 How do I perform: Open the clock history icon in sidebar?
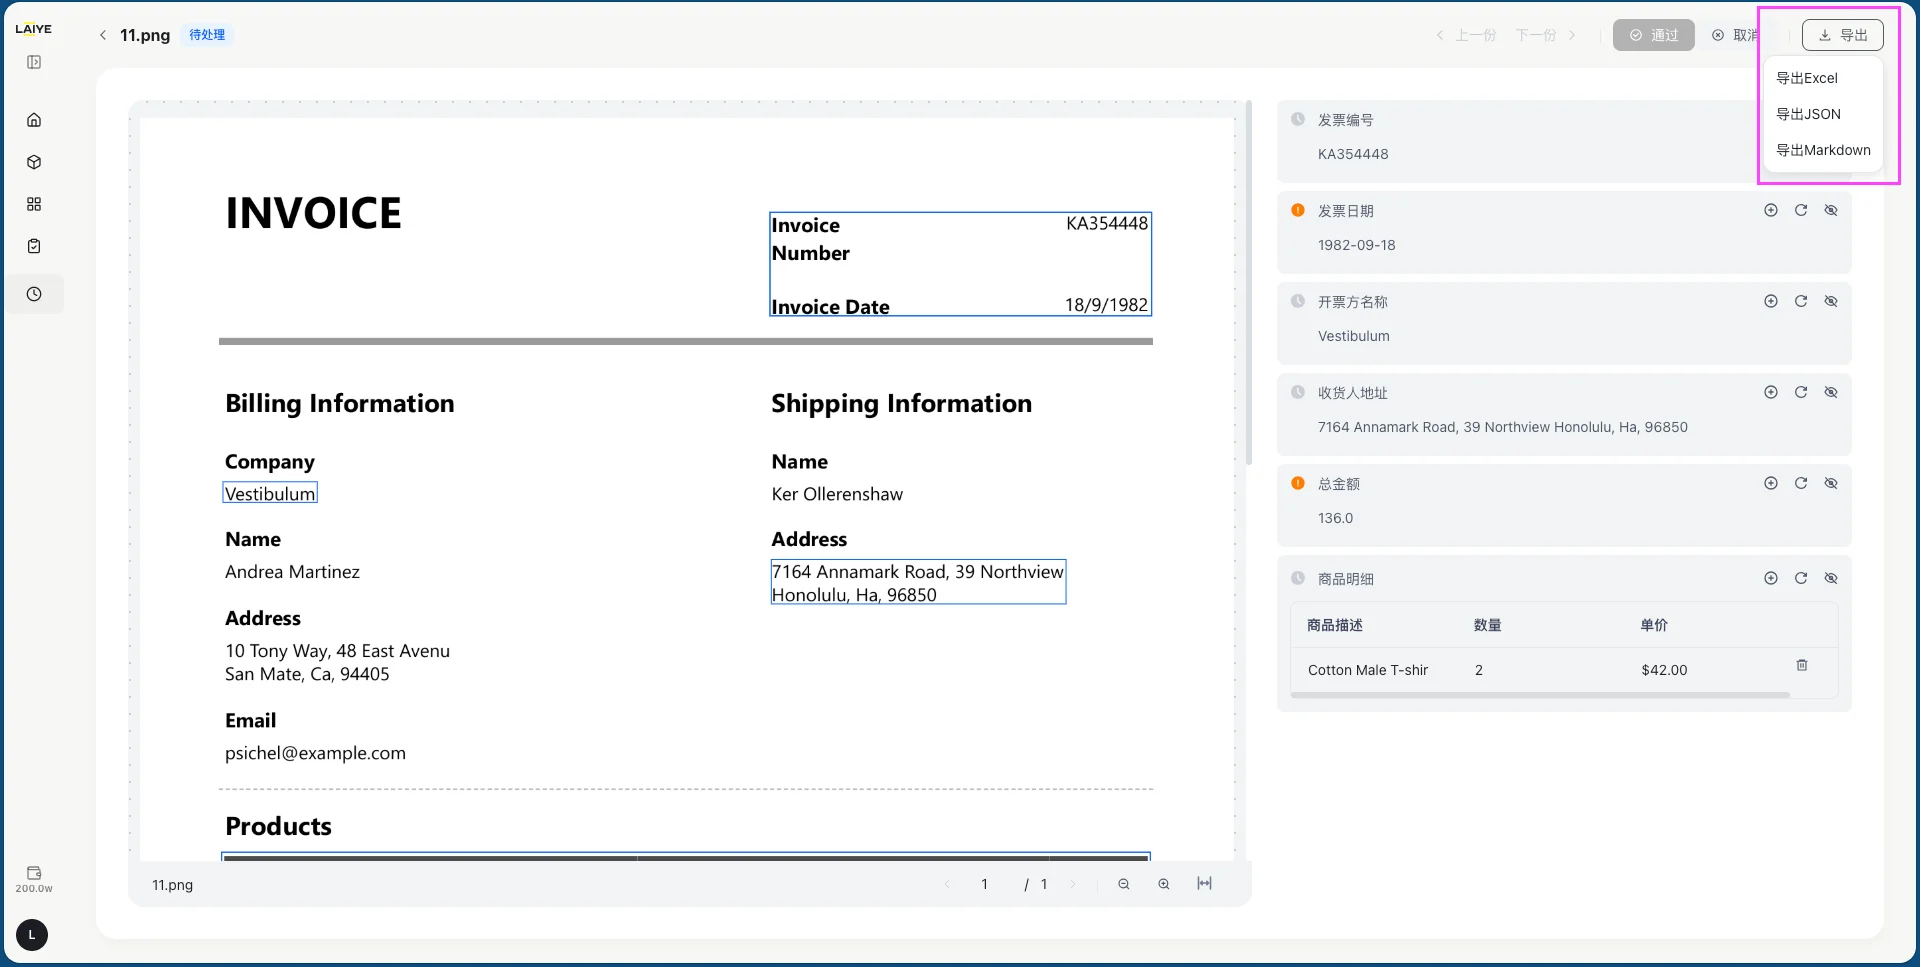click(34, 294)
